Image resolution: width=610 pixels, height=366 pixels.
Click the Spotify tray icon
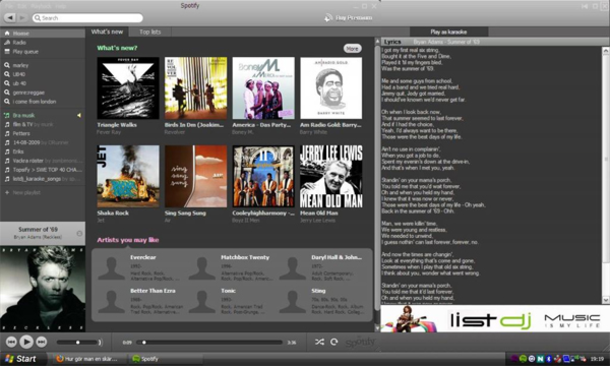523,359
